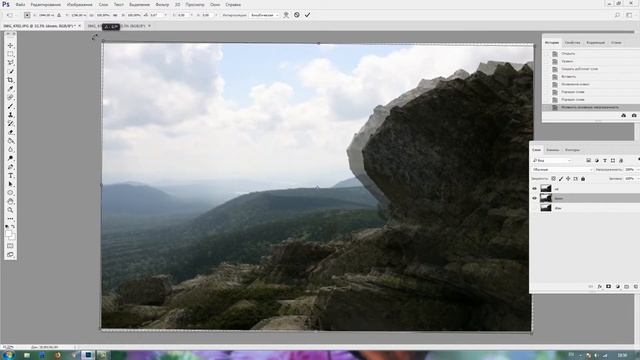
Task: Open the layer blend mode dropdown
Action: (562, 169)
